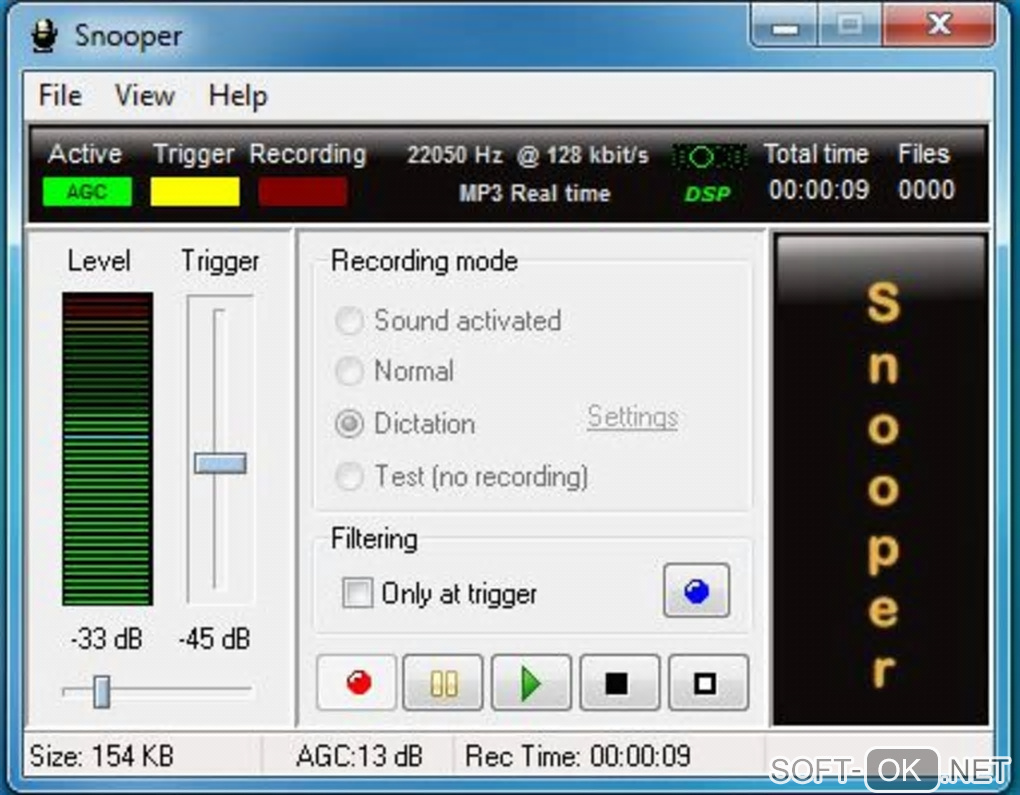
Task: Open the Dictation Settings link
Action: coord(632,417)
